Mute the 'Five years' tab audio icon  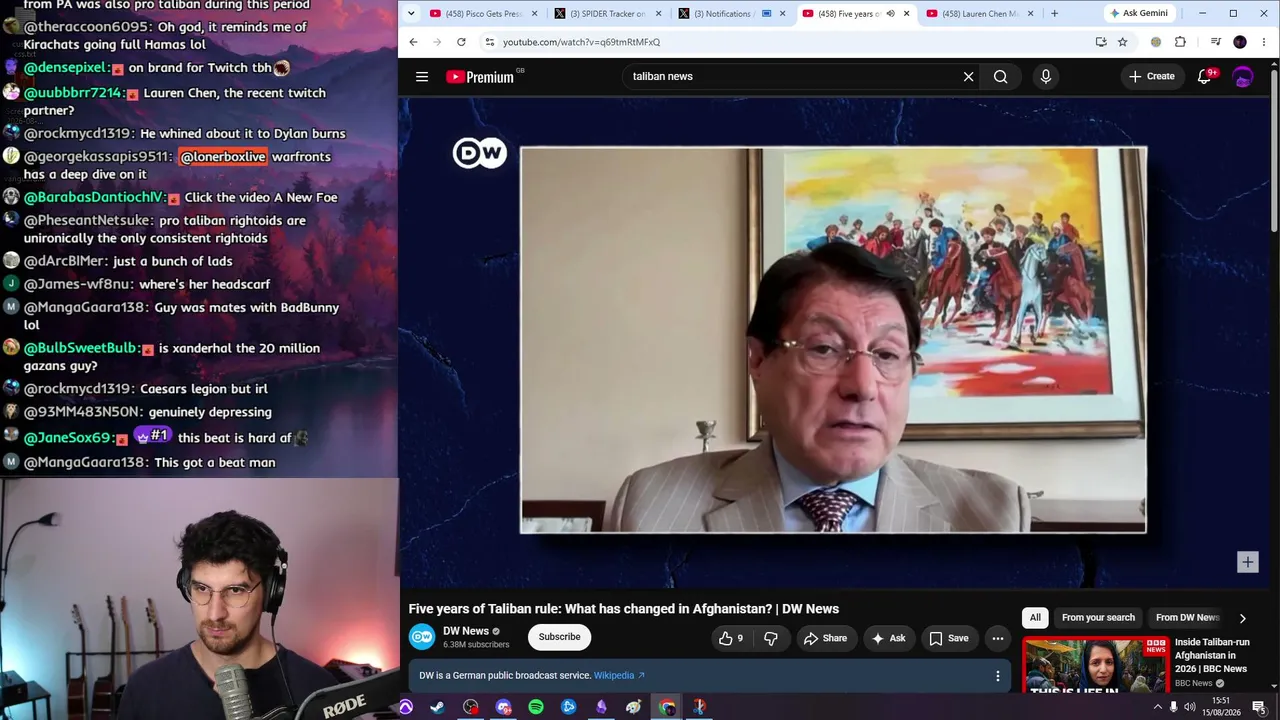(890, 14)
